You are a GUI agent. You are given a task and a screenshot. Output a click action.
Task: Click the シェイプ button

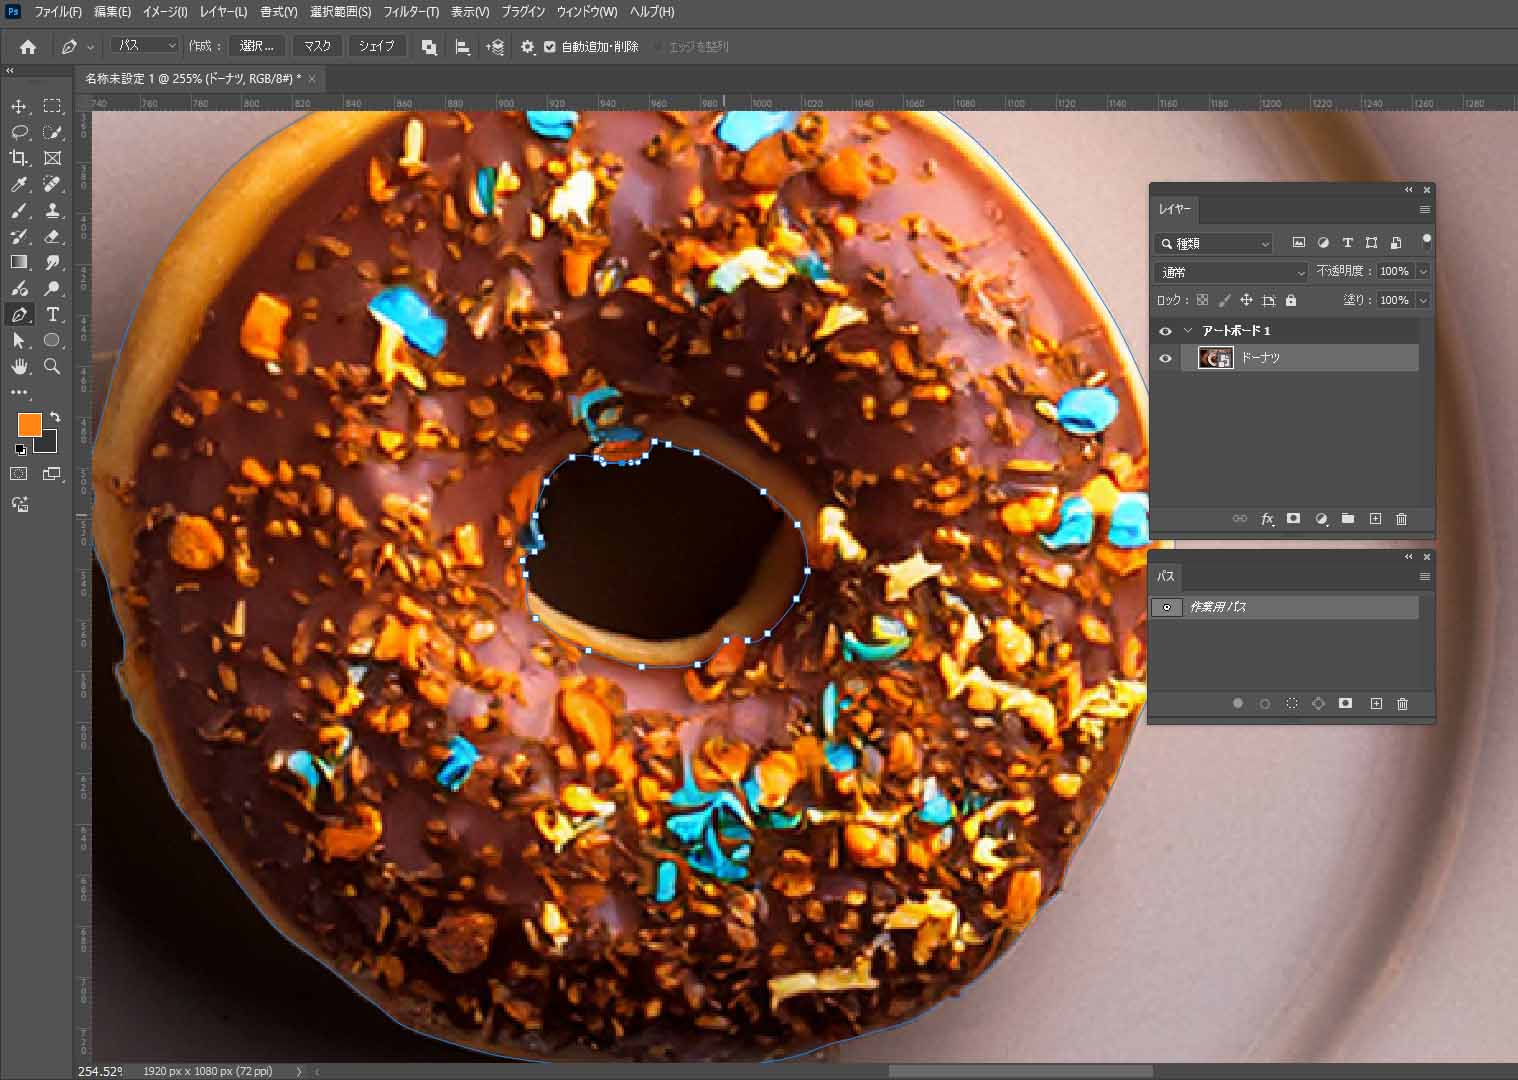[377, 46]
